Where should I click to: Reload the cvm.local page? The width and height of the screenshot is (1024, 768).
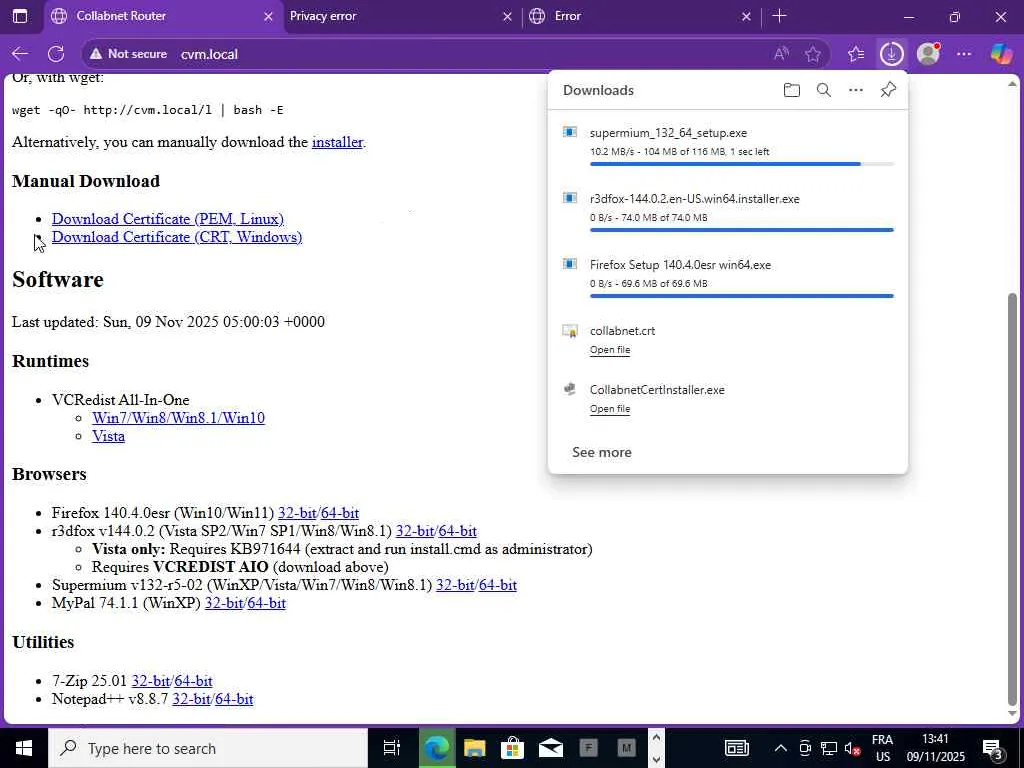[x=56, y=54]
